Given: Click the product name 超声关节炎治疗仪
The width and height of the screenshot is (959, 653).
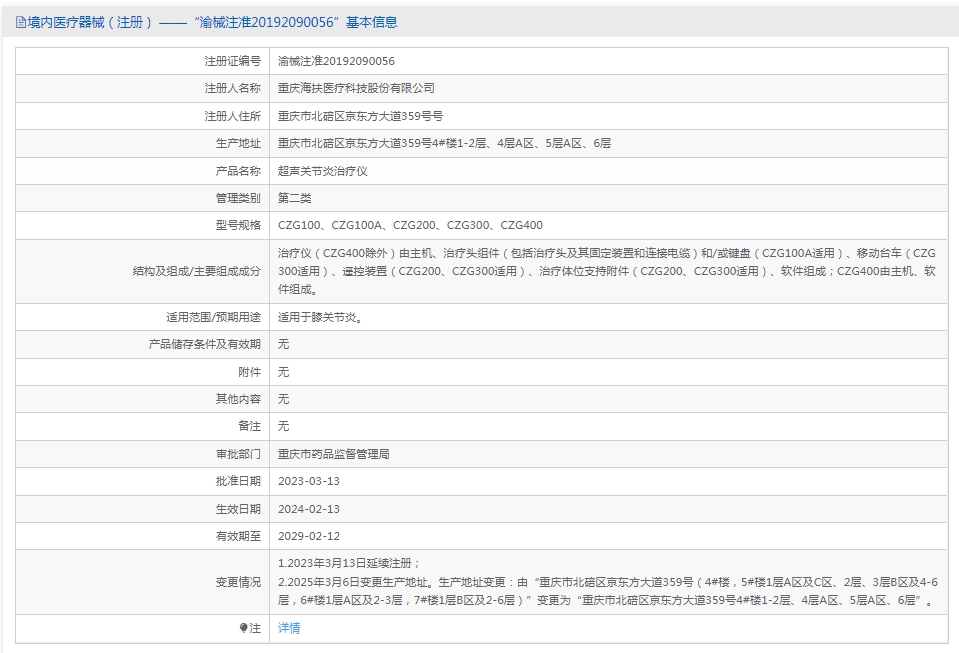Looking at the screenshot, I should click(322, 171).
